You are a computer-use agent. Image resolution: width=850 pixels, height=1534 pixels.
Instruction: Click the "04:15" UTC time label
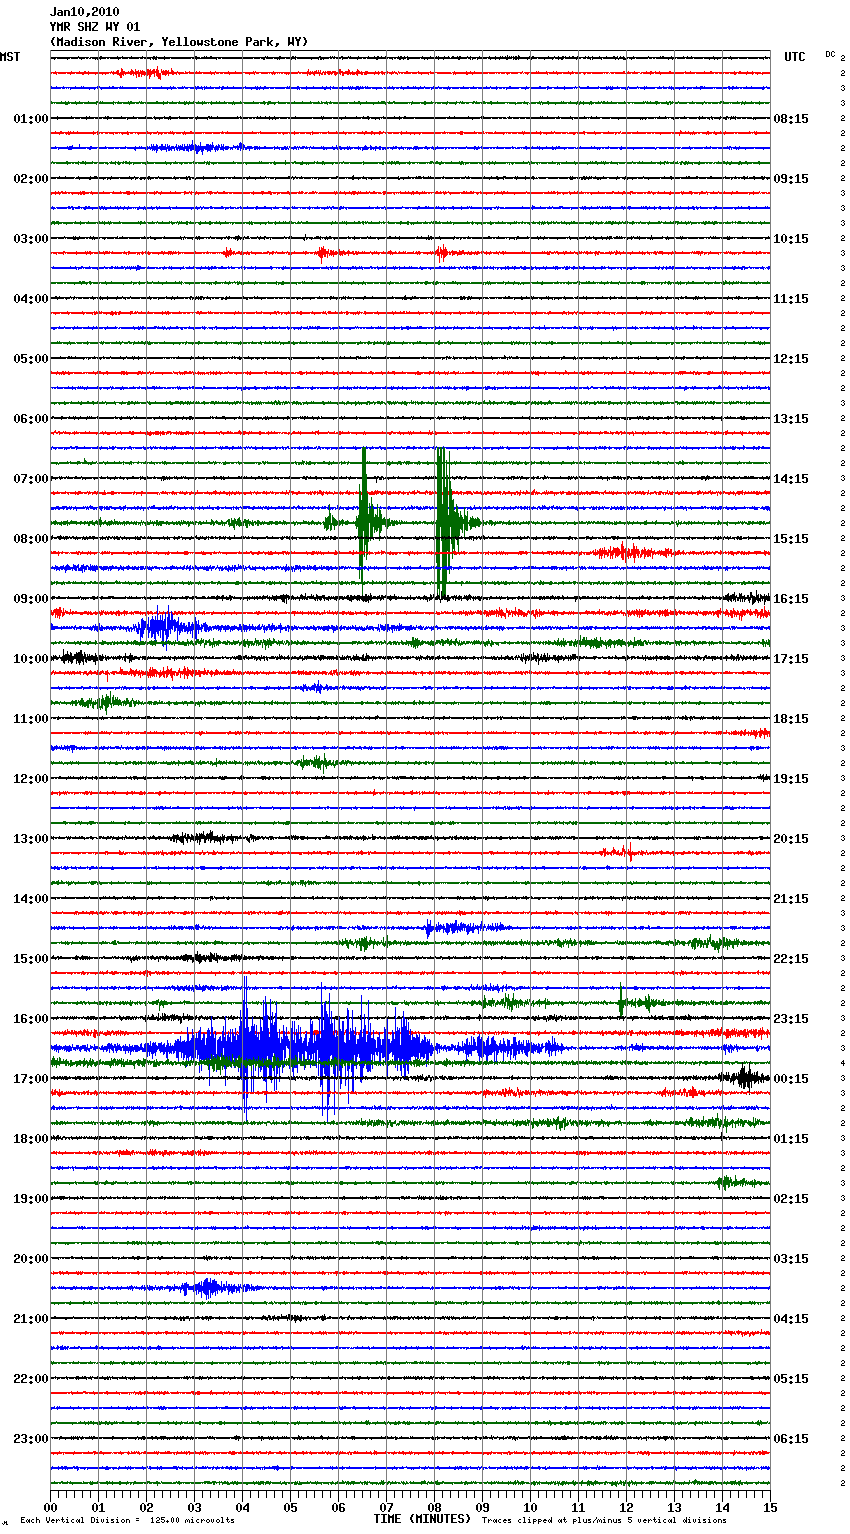(x=791, y=1319)
